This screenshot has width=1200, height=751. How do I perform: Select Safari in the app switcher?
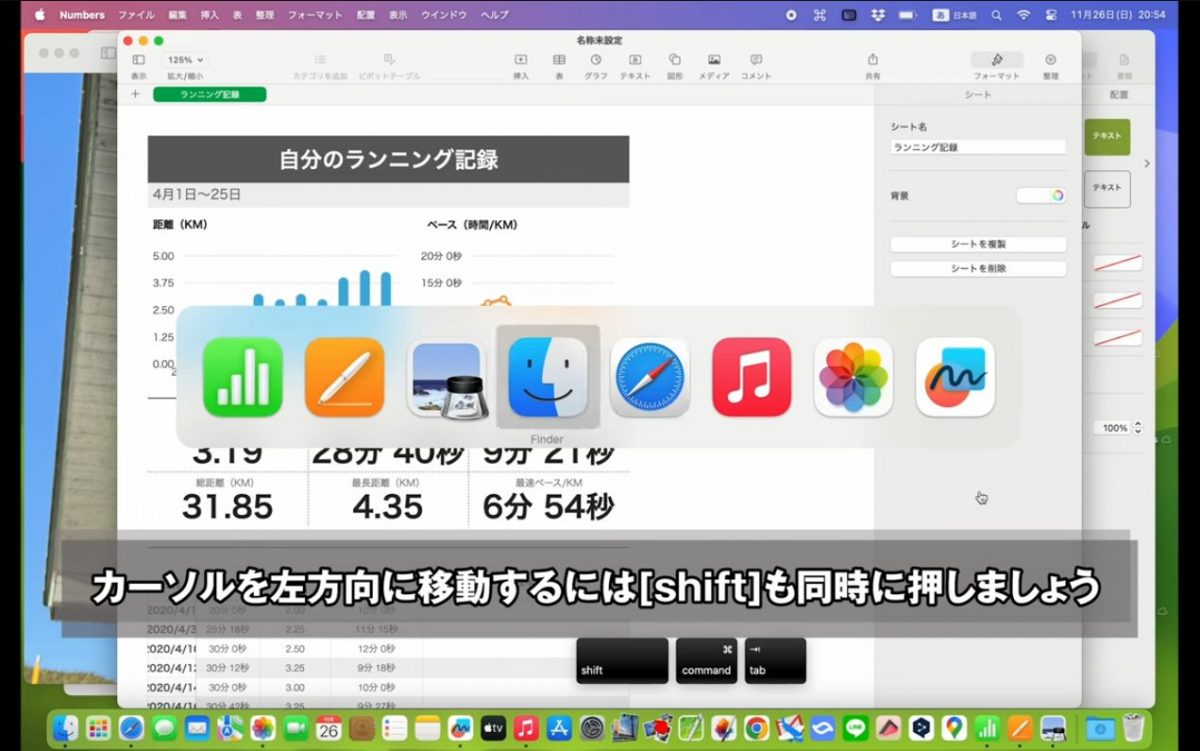pos(650,377)
